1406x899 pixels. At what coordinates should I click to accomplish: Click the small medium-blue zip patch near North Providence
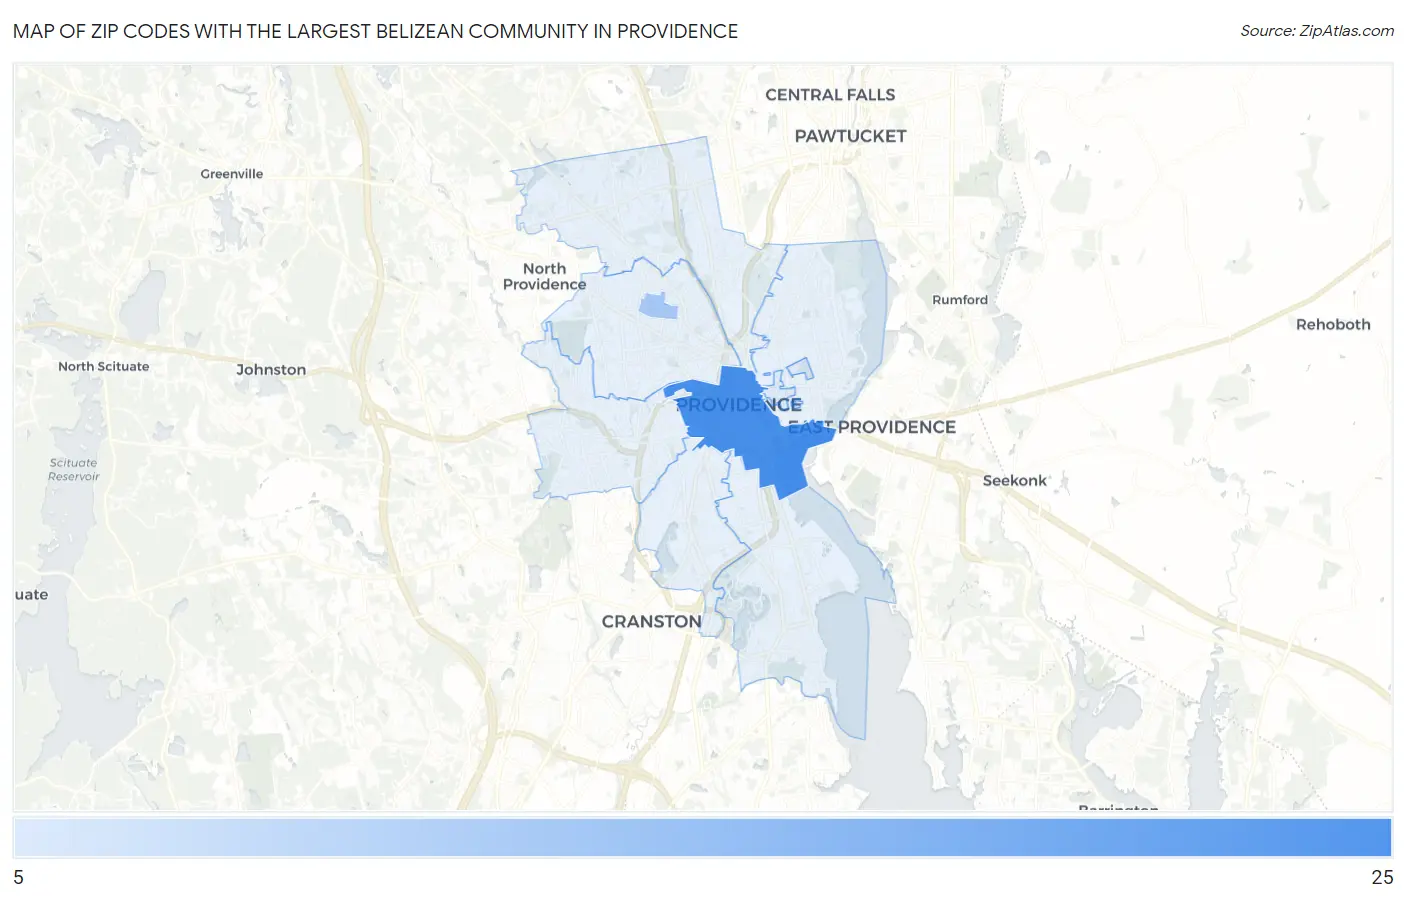click(658, 306)
